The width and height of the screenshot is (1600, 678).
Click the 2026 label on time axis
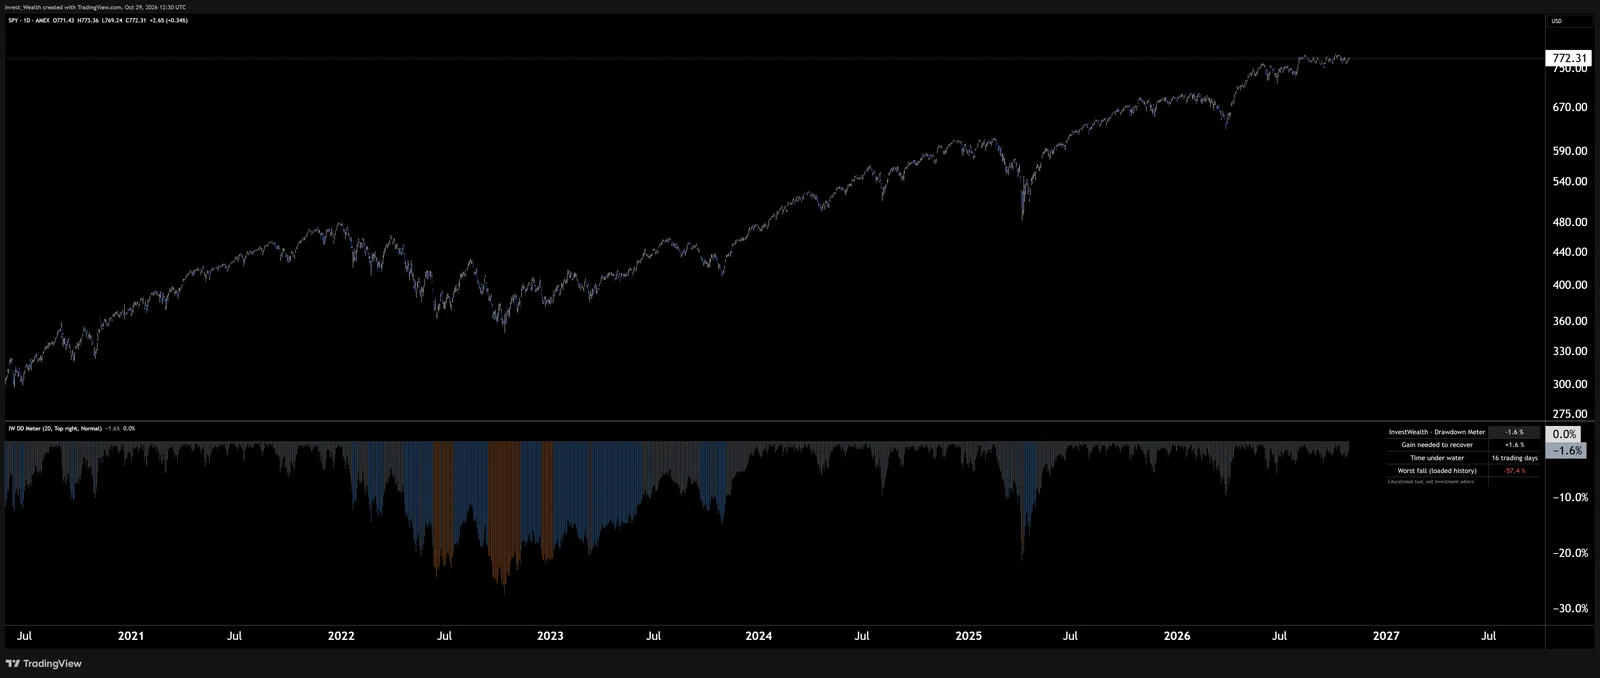[x=1177, y=636]
